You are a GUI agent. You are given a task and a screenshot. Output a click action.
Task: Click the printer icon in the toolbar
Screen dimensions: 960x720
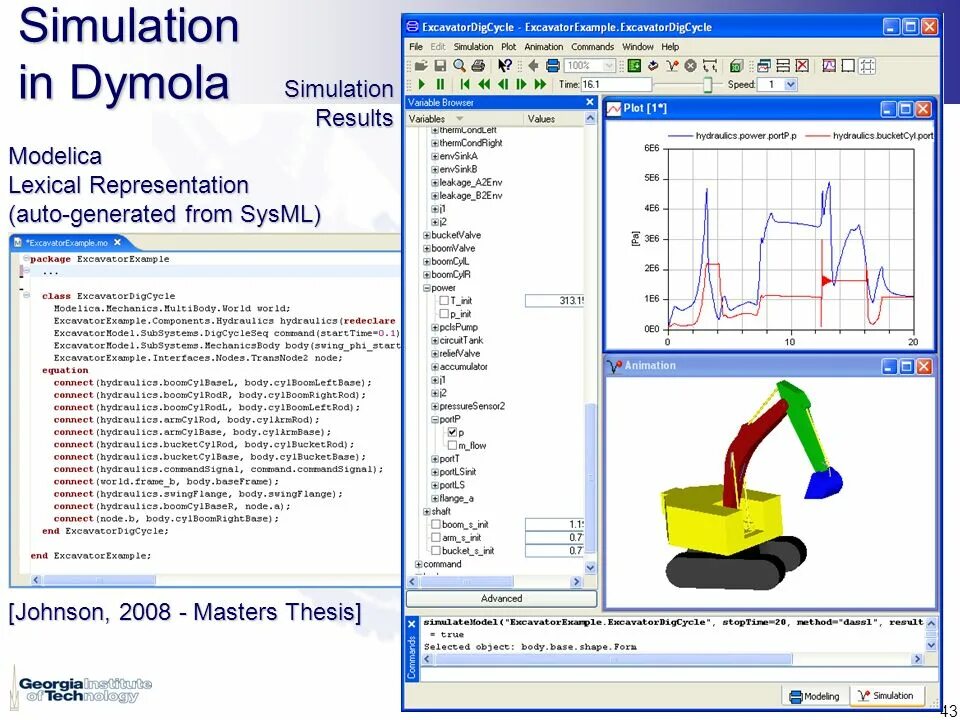click(478, 66)
